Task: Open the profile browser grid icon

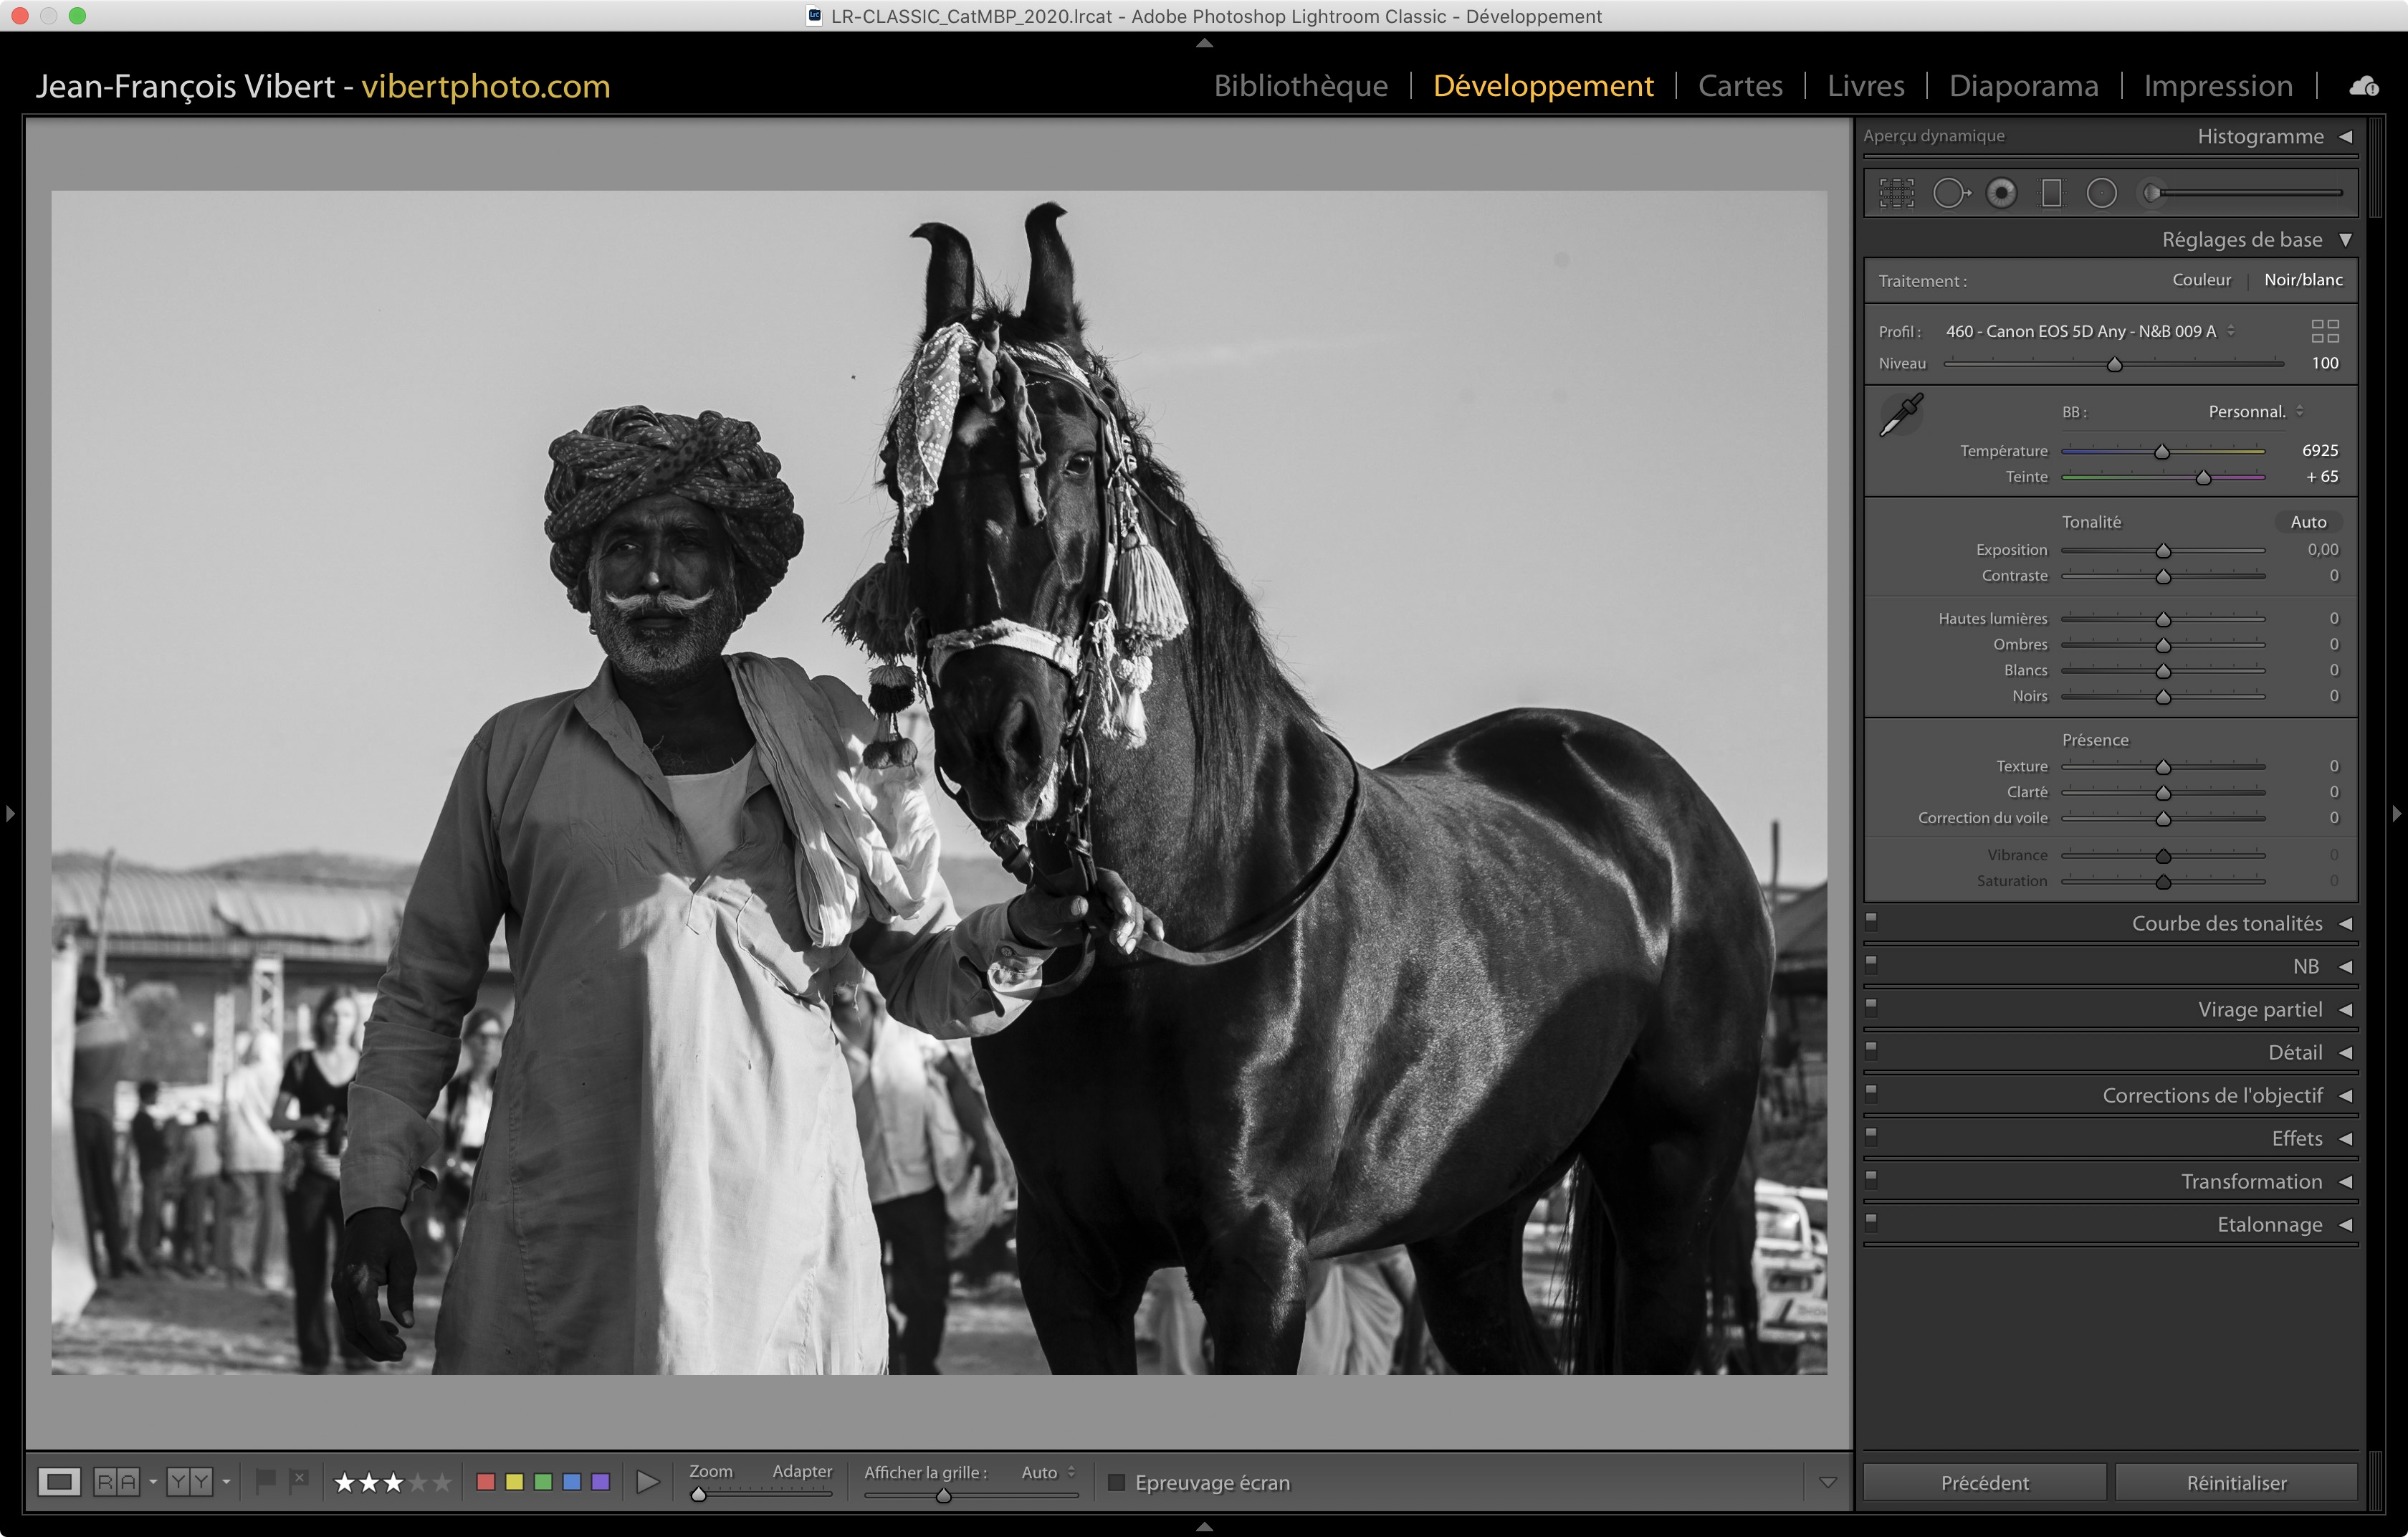Action: coord(2324,331)
